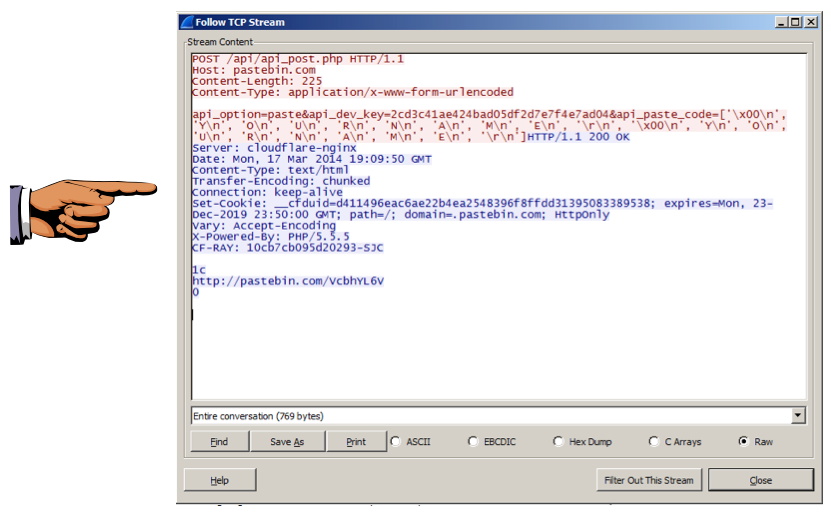The height and width of the screenshot is (517, 831).
Task: Close the dialog with Close button
Action: tap(761, 480)
